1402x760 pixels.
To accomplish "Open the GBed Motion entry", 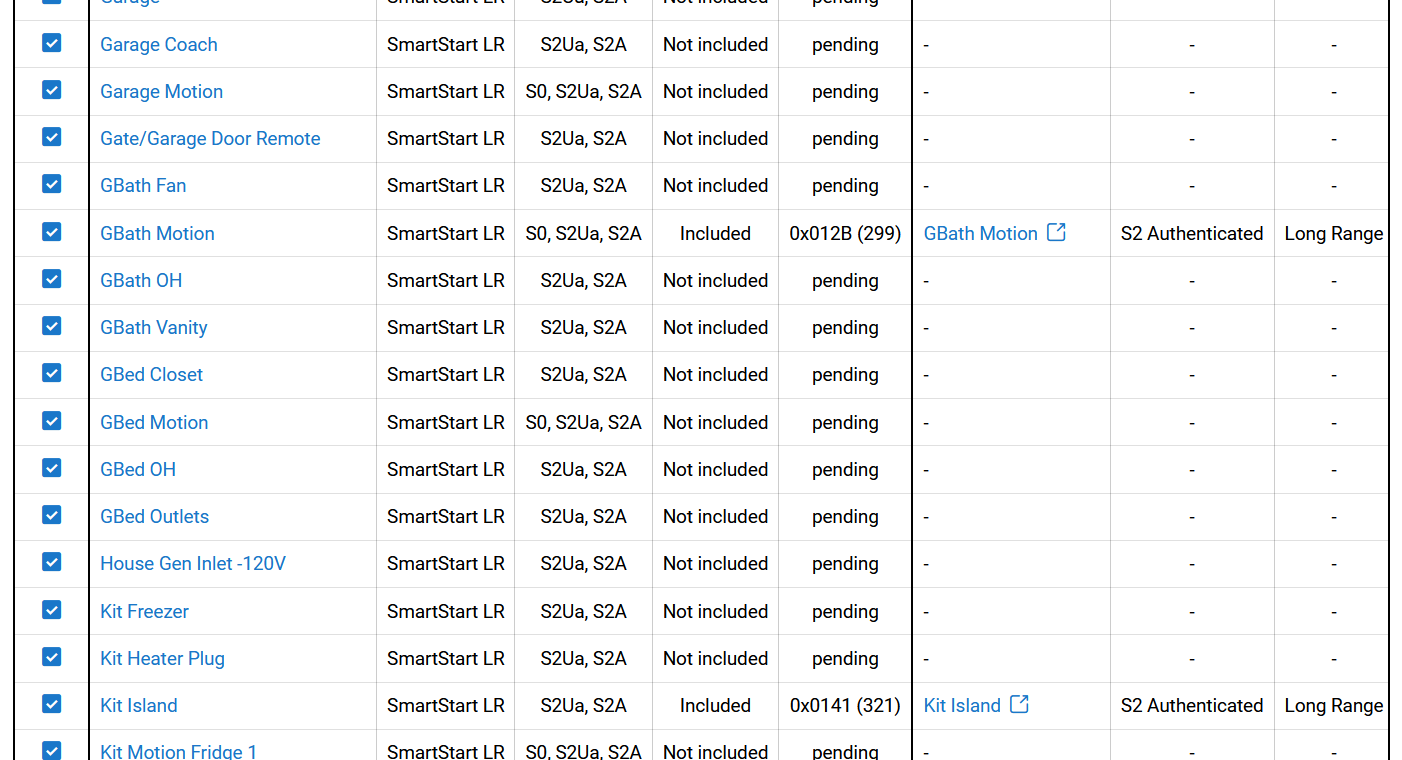I will pyautogui.click(x=154, y=423).
